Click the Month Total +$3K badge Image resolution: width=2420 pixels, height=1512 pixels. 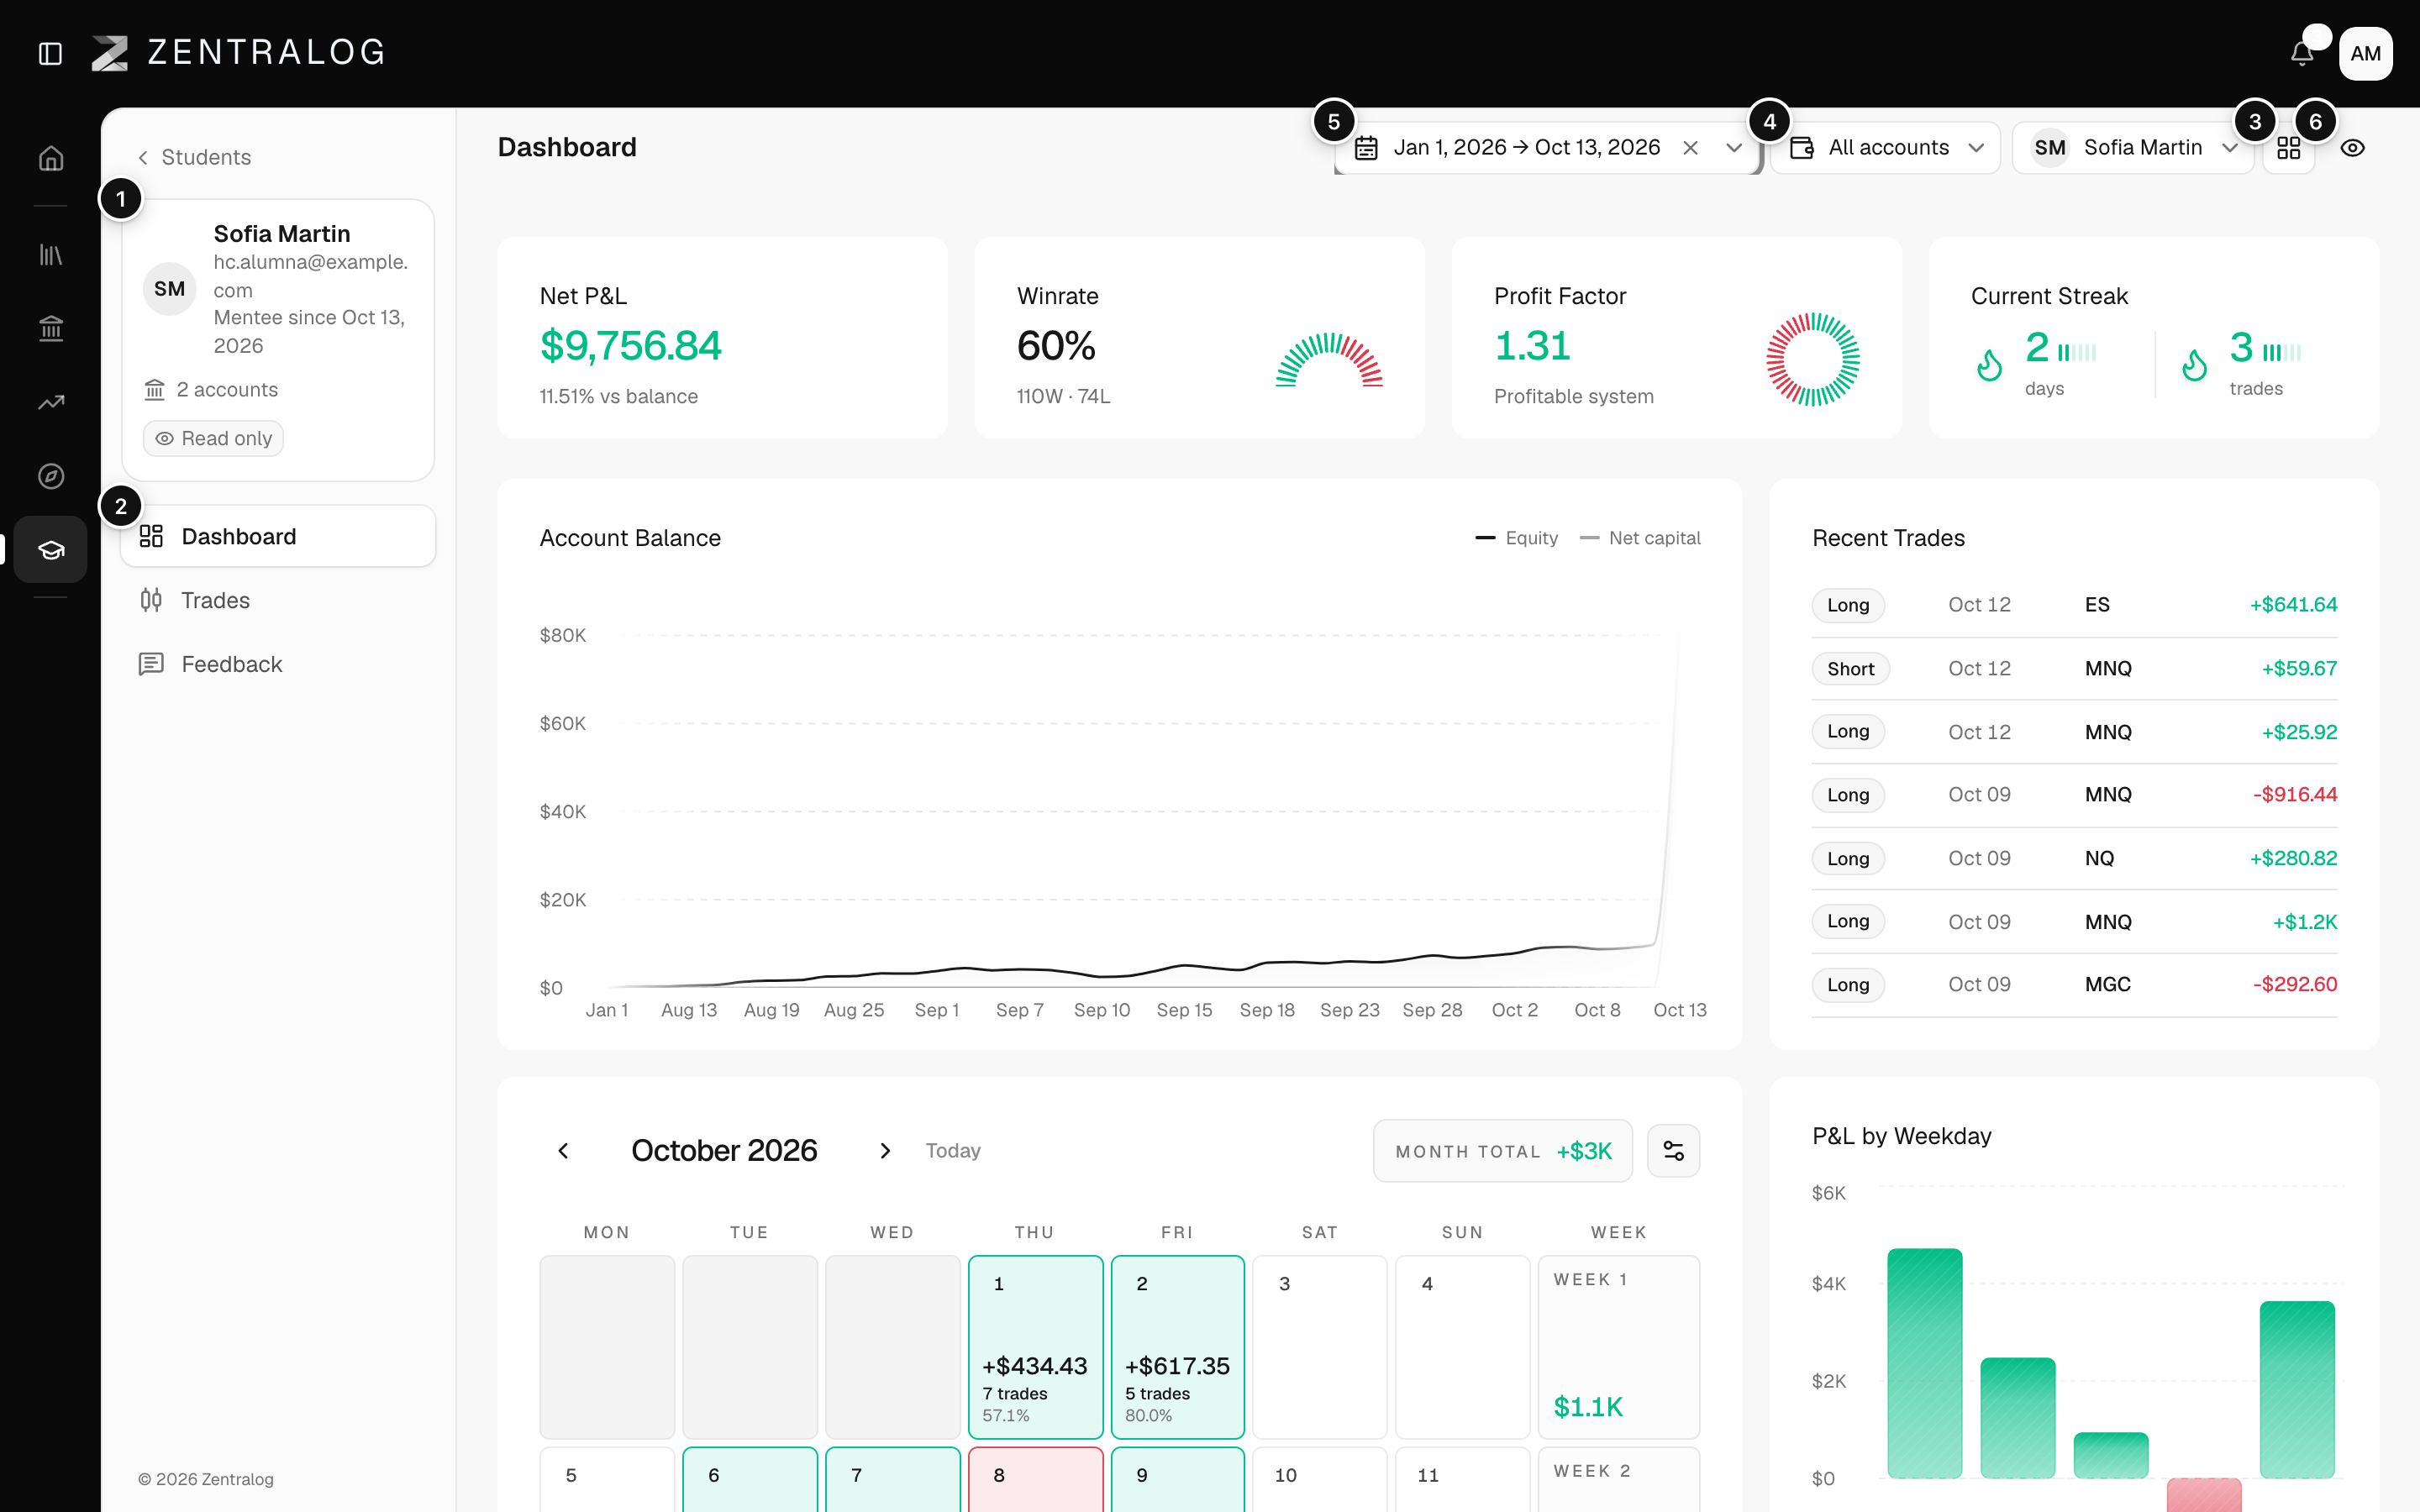(x=1503, y=1151)
